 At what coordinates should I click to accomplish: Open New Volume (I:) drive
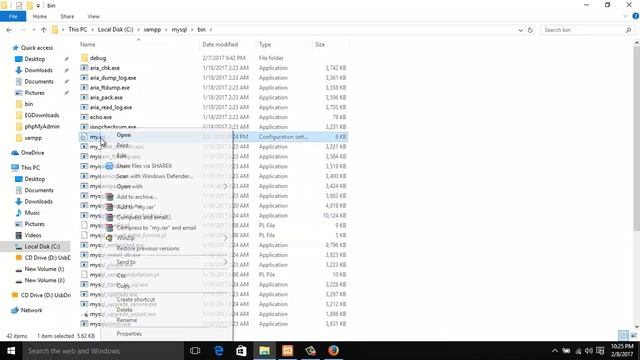click(x=44, y=269)
